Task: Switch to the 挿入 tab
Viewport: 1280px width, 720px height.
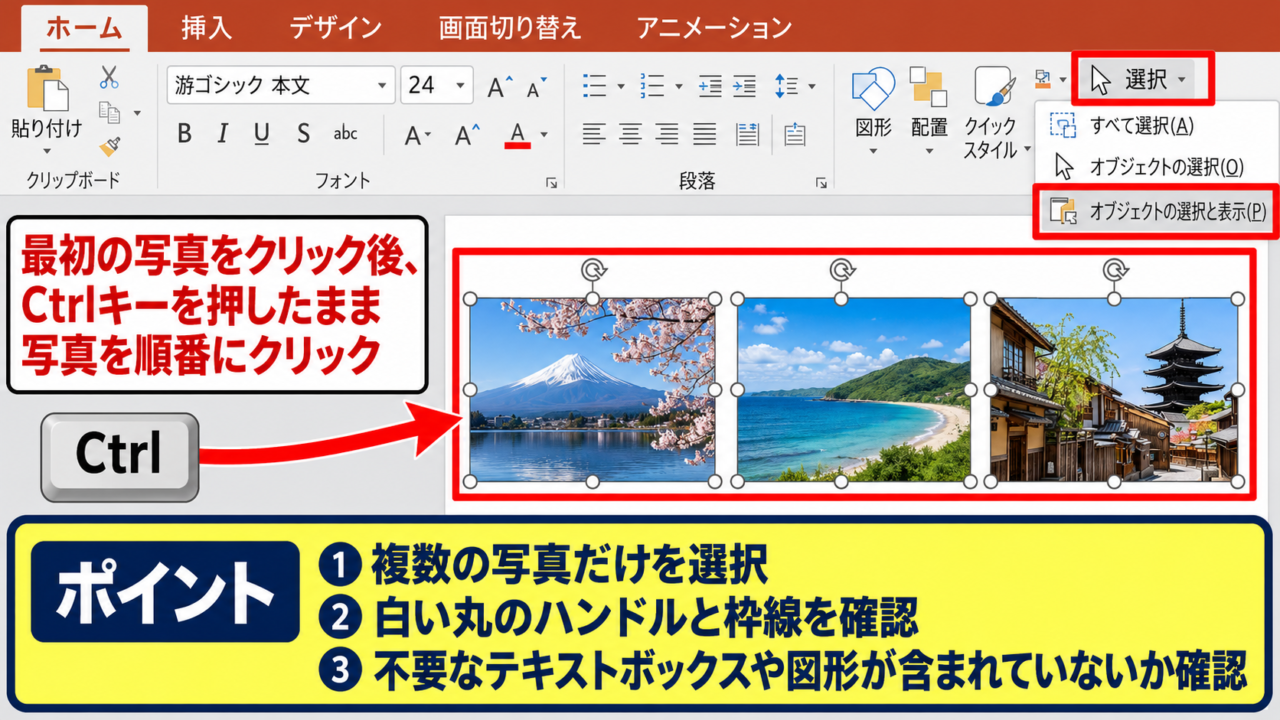Action: click(x=207, y=27)
